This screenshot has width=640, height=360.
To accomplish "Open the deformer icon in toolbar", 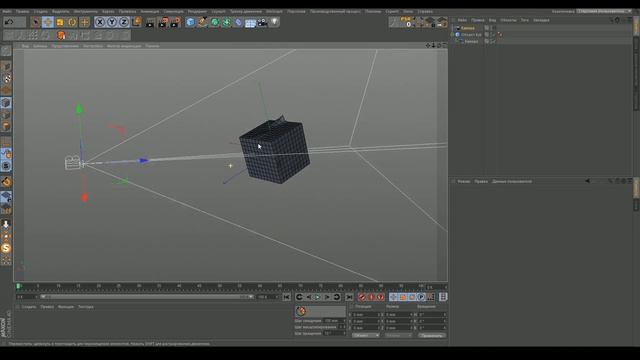I will coord(238,22).
